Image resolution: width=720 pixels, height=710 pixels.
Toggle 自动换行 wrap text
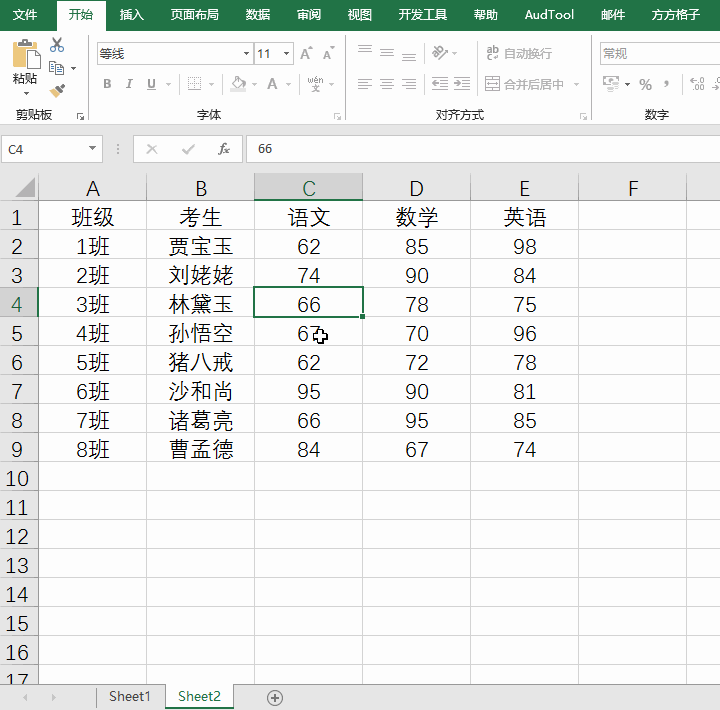point(519,53)
